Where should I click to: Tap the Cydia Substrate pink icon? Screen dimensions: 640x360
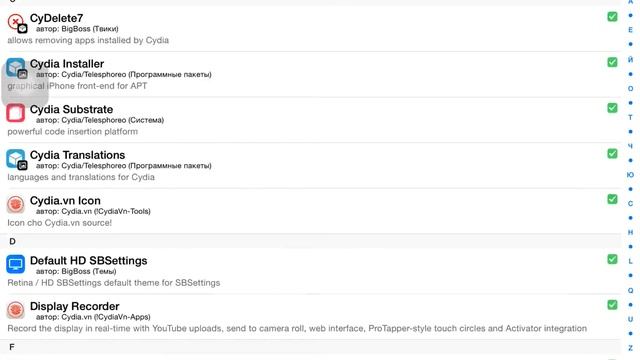click(x=16, y=113)
